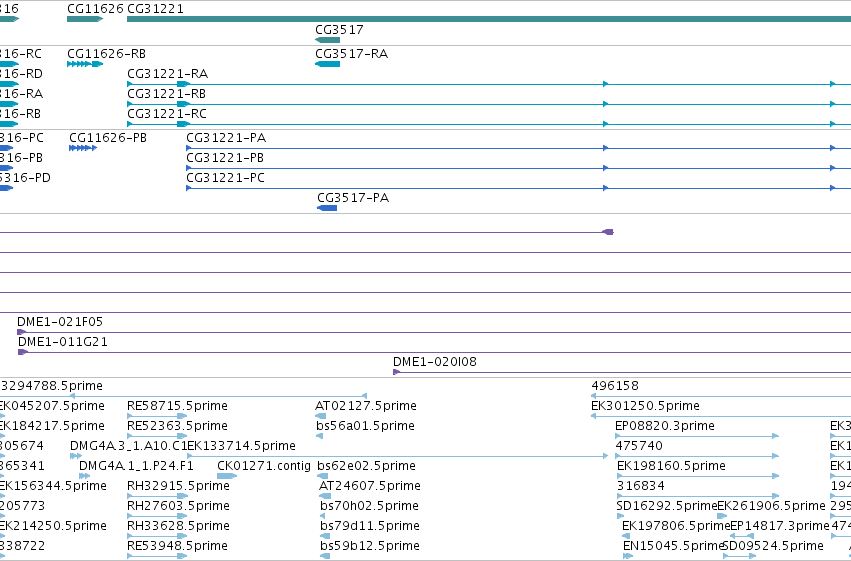
Task: Select EST EP14817.3prime
Action: click(x=780, y=526)
